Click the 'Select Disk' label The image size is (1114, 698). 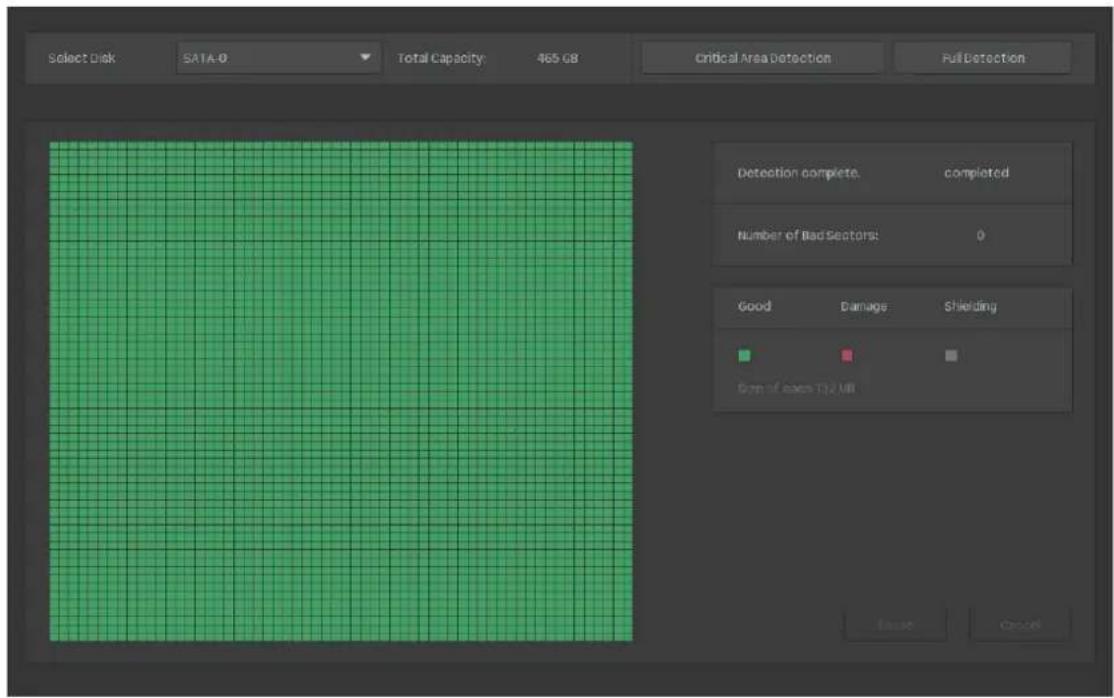point(82,58)
